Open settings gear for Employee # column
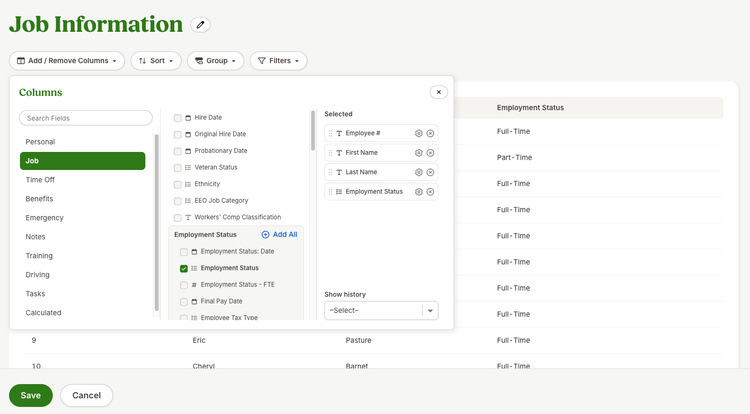Screen dimensions: 750x414 point(419,133)
